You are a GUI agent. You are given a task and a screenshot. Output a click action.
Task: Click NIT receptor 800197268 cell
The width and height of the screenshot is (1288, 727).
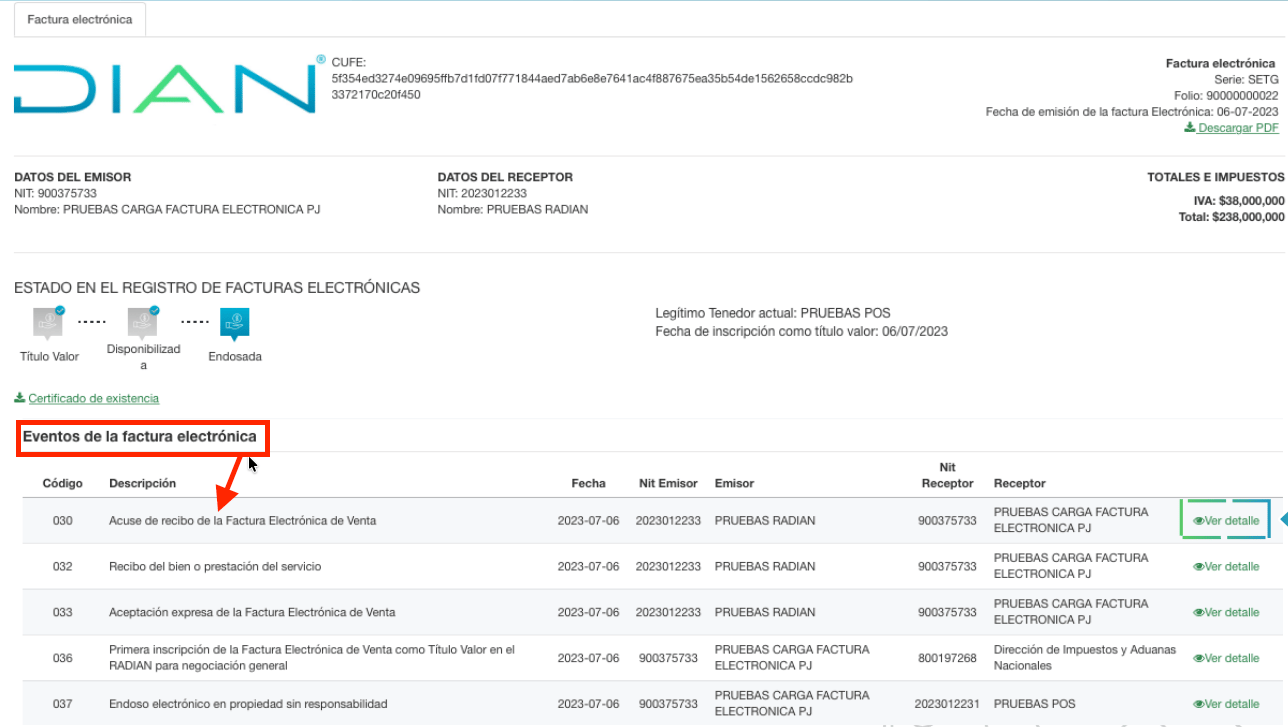(948, 658)
